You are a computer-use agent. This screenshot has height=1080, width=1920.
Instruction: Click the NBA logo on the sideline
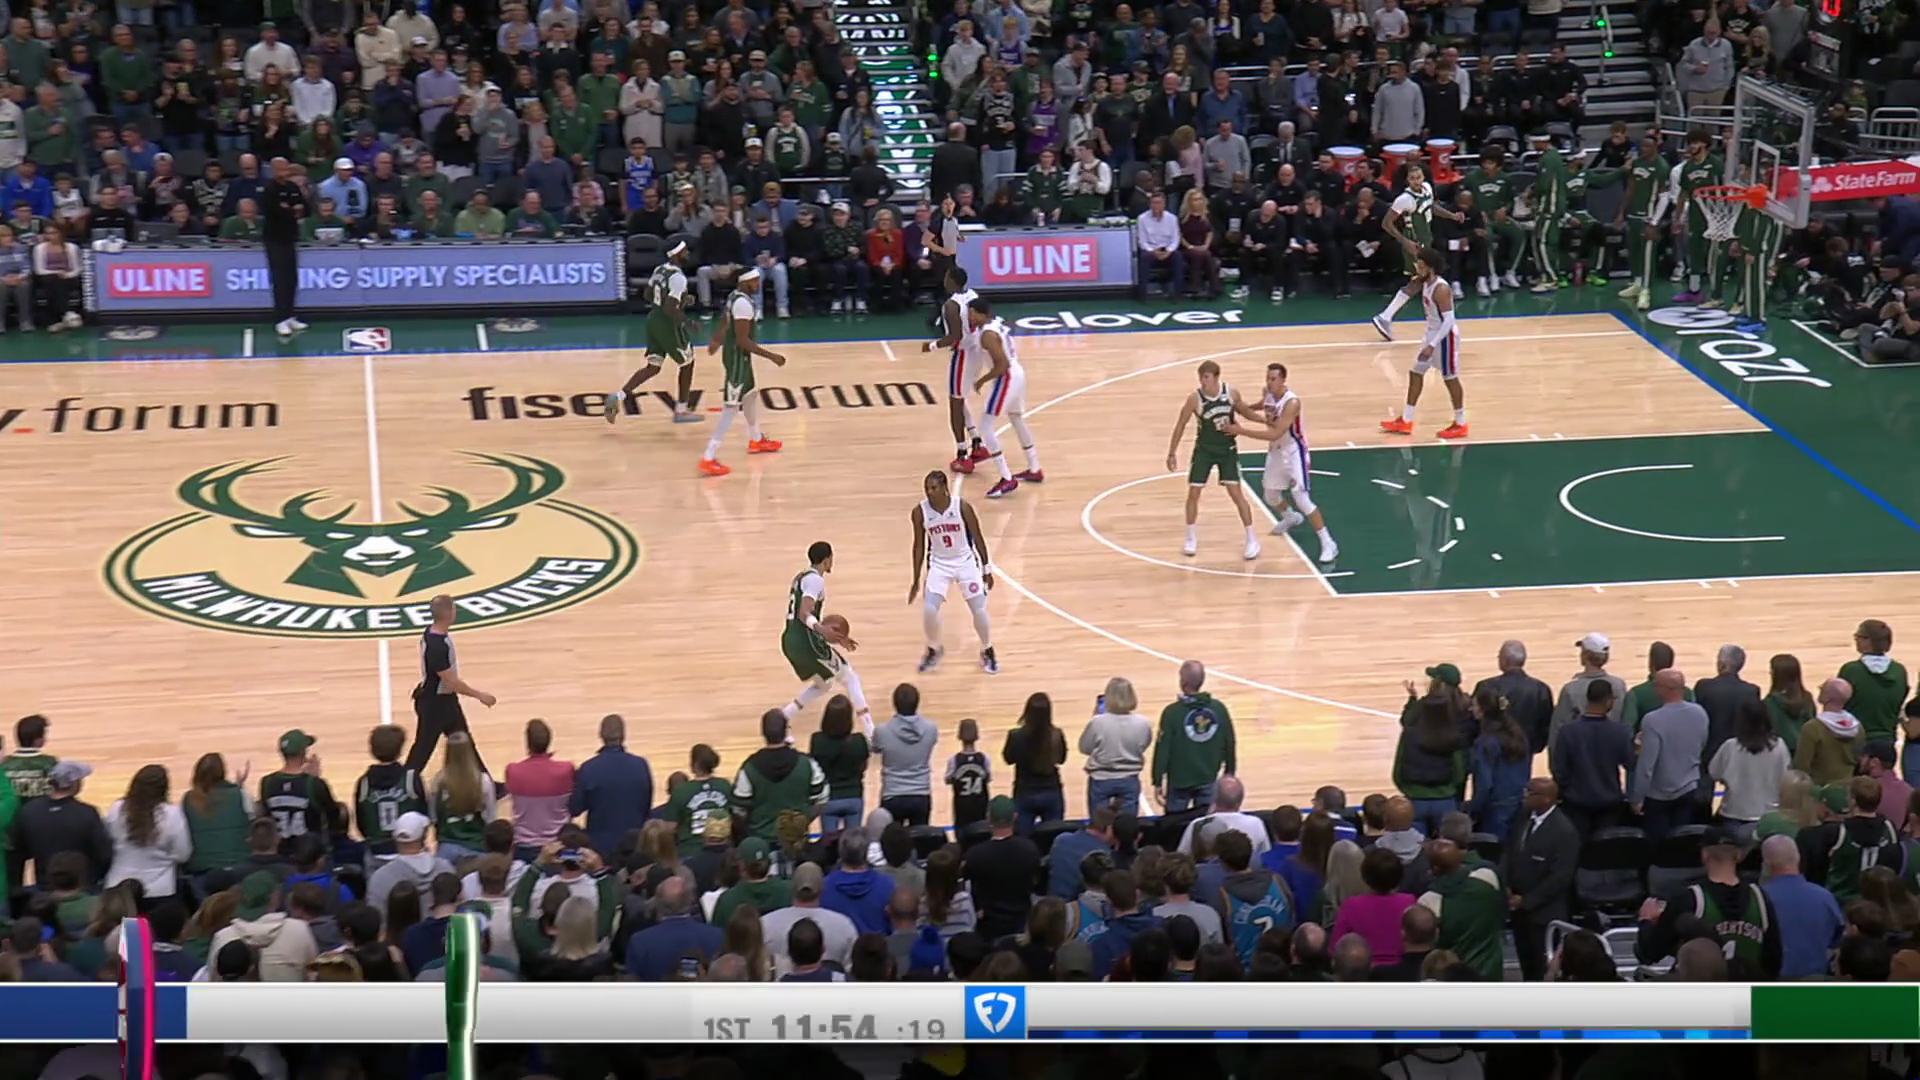click(366, 340)
